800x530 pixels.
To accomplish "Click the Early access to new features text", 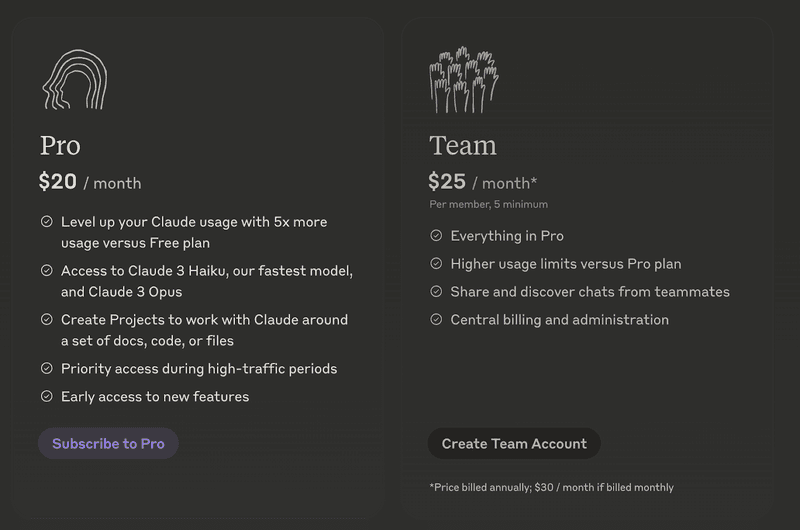I will (155, 397).
